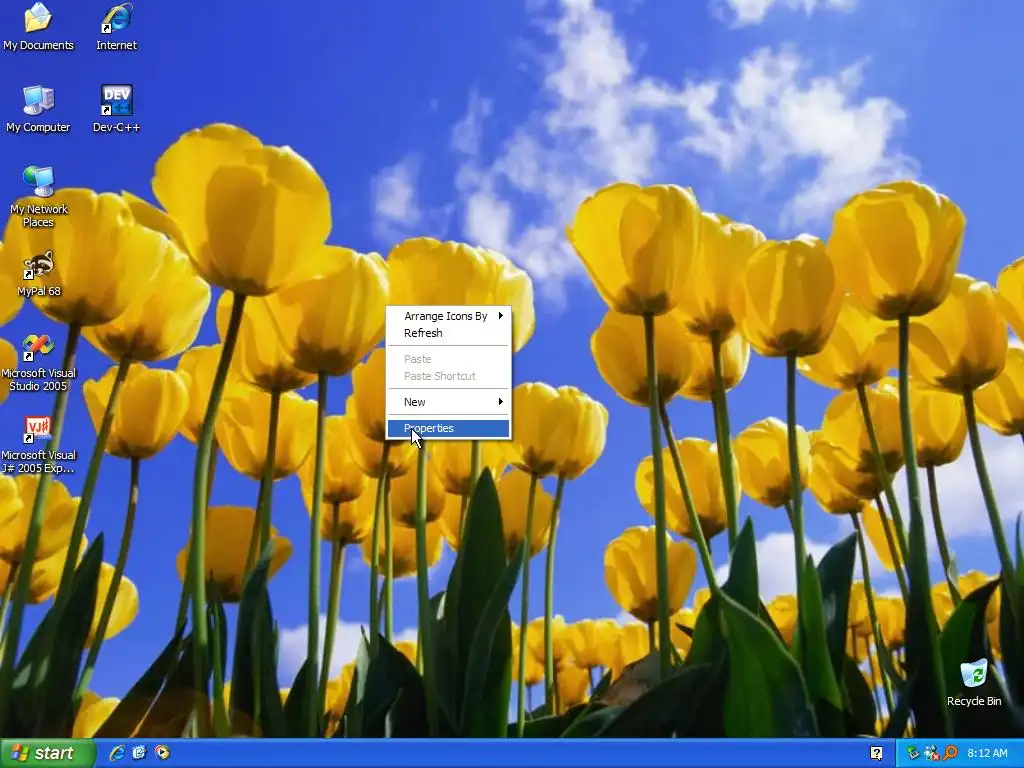Open the Start menu
The width and height of the screenshot is (1024, 768).
(x=47, y=753)
